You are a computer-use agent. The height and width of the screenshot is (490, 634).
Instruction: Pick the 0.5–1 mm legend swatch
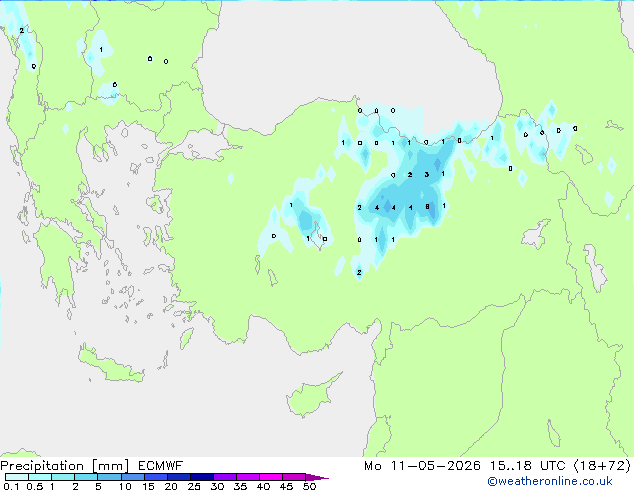pos(40,477)
